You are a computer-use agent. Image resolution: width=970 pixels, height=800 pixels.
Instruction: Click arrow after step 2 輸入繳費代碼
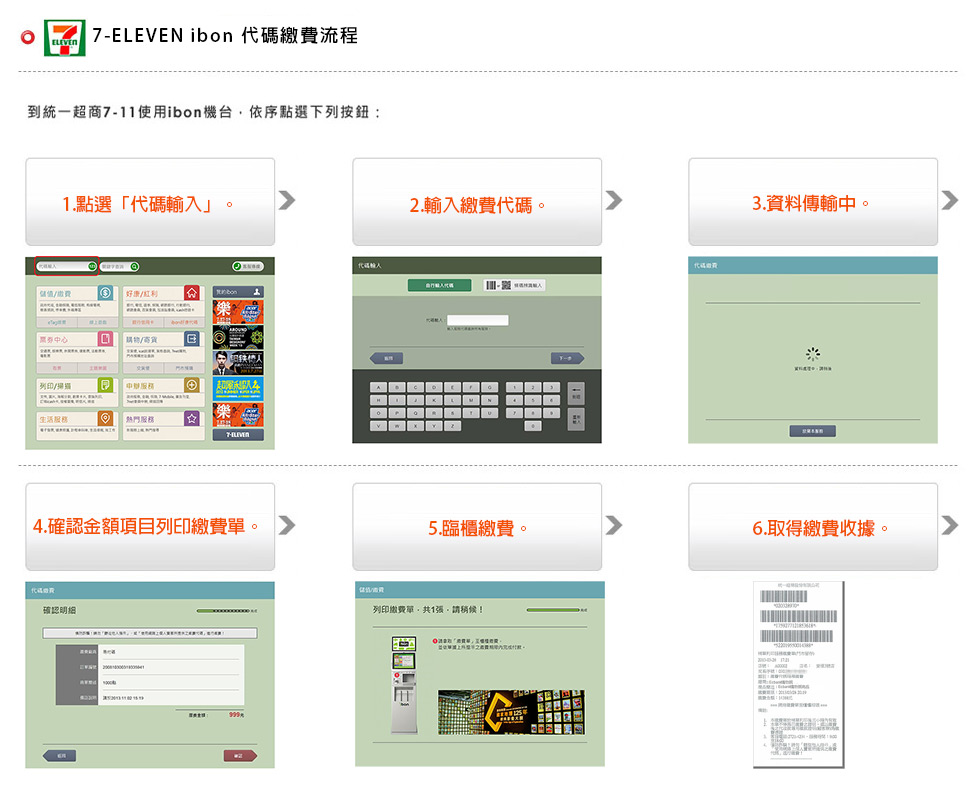pyautogui.click(x=614, y=200)
